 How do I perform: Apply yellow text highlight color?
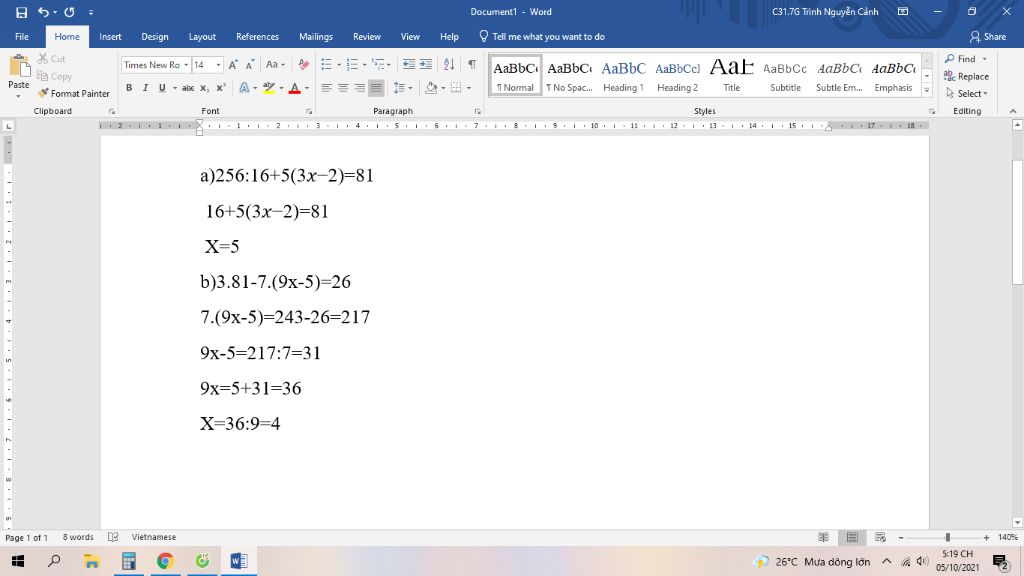pos(268,88)
